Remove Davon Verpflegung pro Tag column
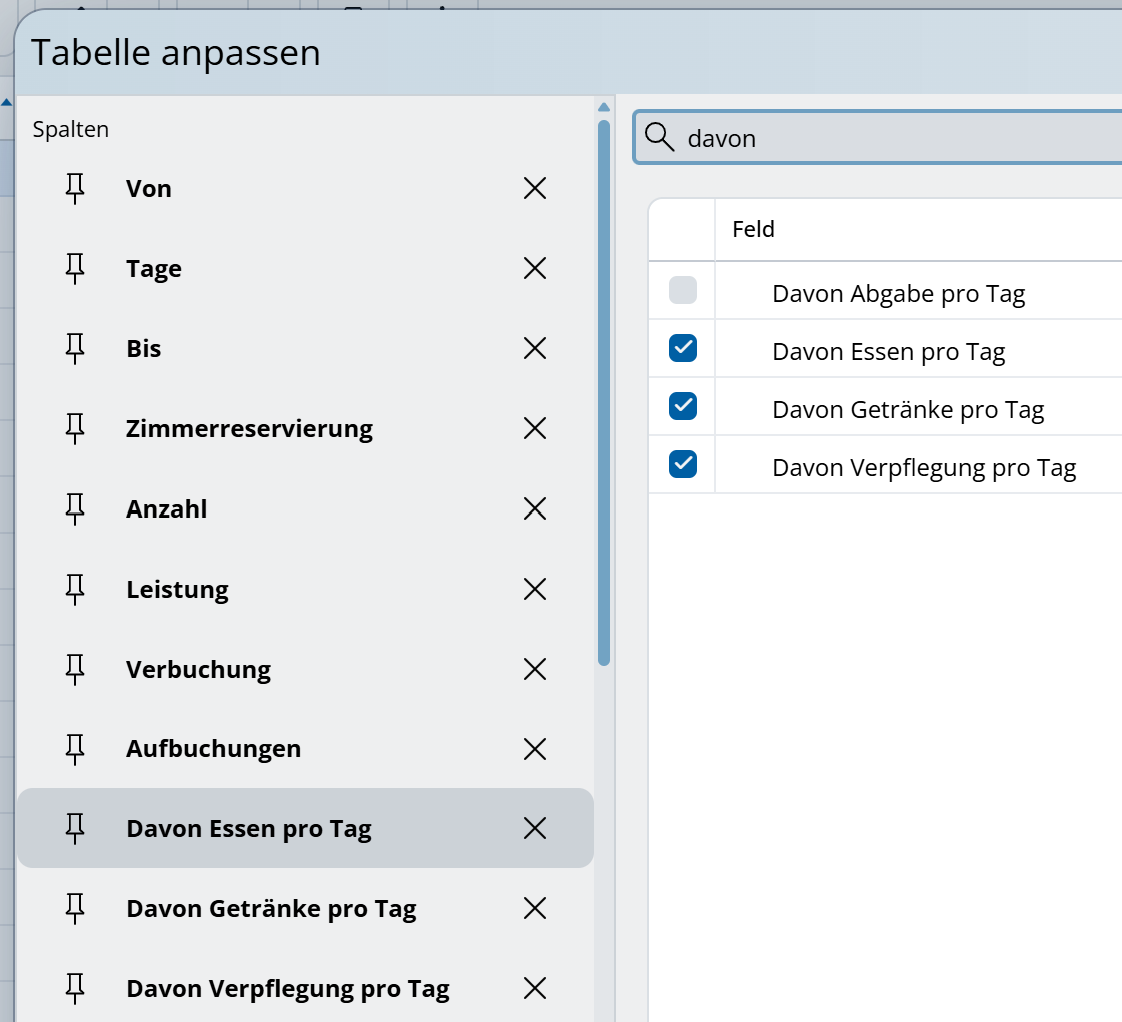The height and width of the screenshot is (1022, 1122). pyautogui.click(x=535, y=988)
